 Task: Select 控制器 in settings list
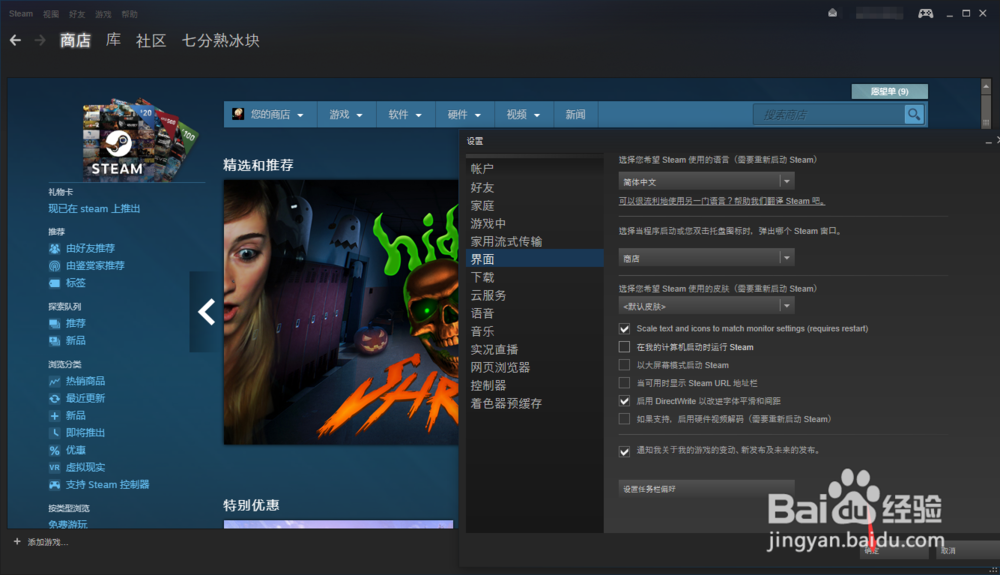535,385
